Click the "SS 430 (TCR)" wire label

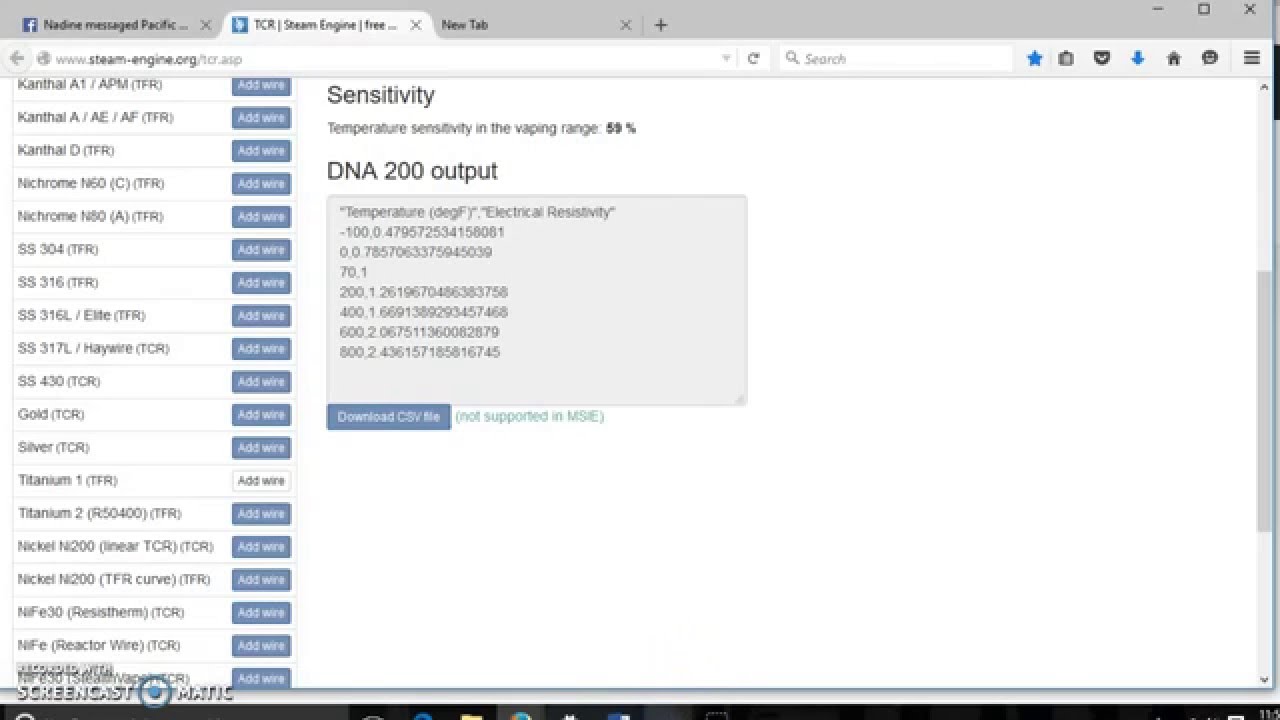pos(59,382)
